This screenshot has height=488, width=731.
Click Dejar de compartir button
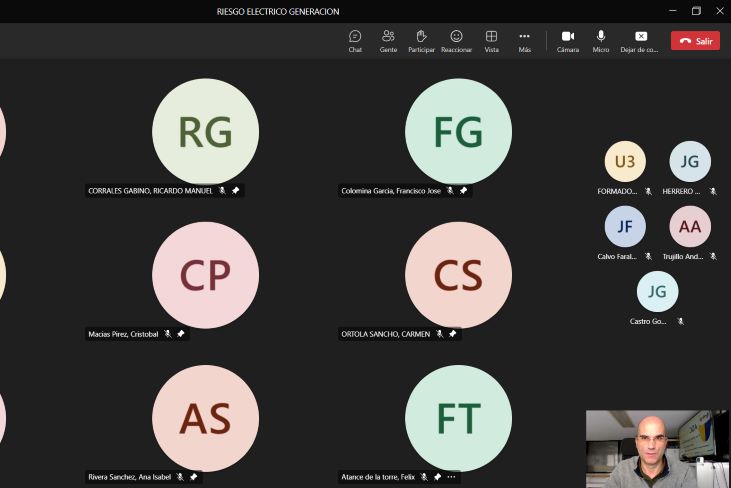[640, 41]
